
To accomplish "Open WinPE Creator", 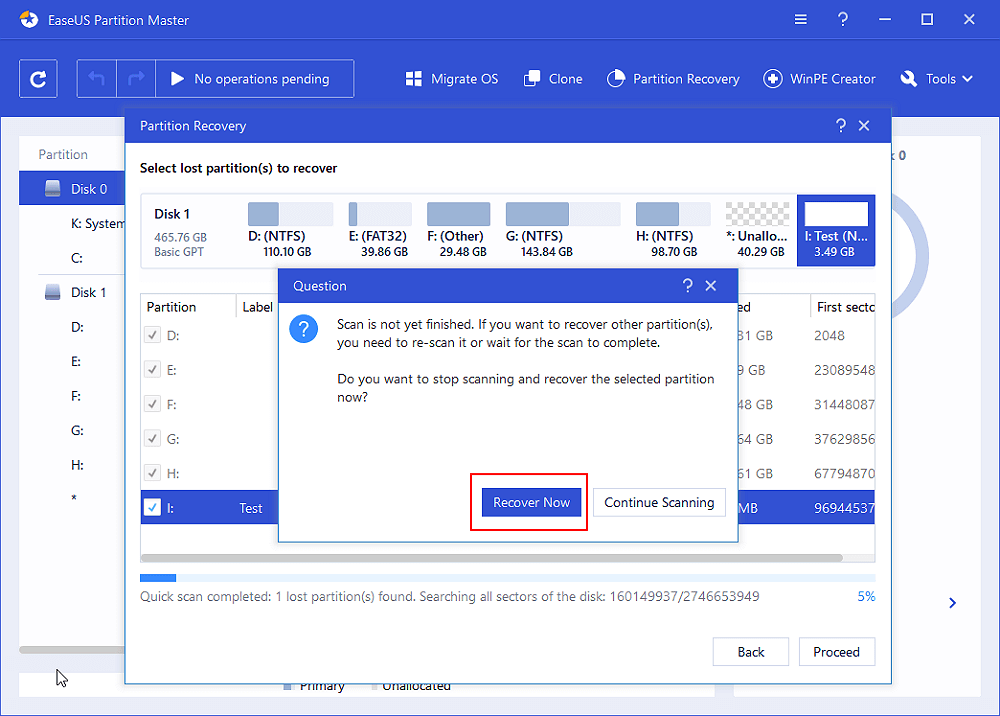I will coord(819,78).
